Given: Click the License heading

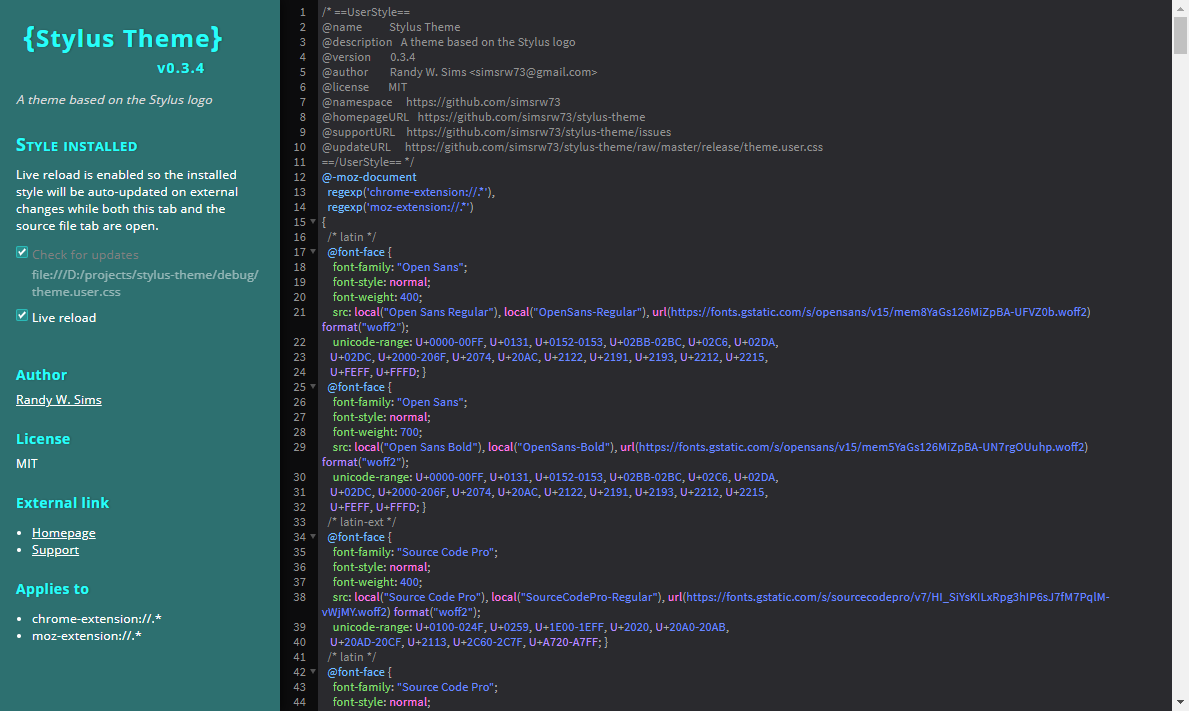Looking at the screenshot, I should point(42,438).
